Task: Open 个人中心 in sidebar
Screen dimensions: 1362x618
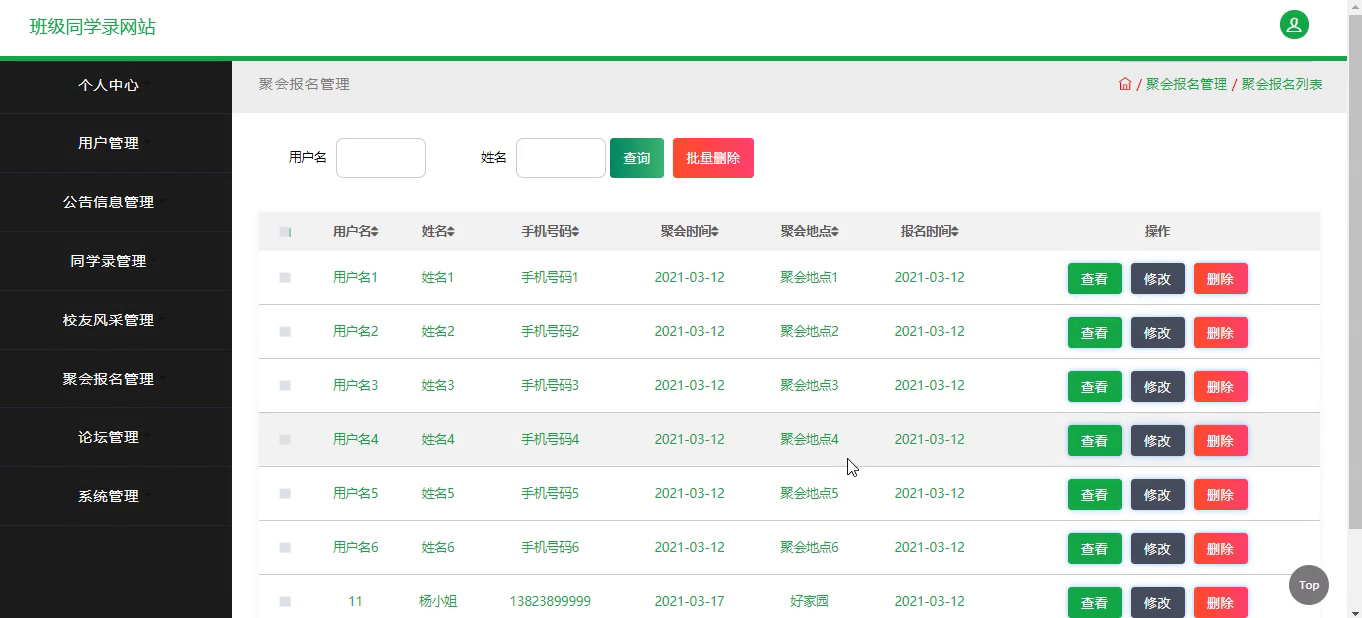Action: click(x=108, y=85)
